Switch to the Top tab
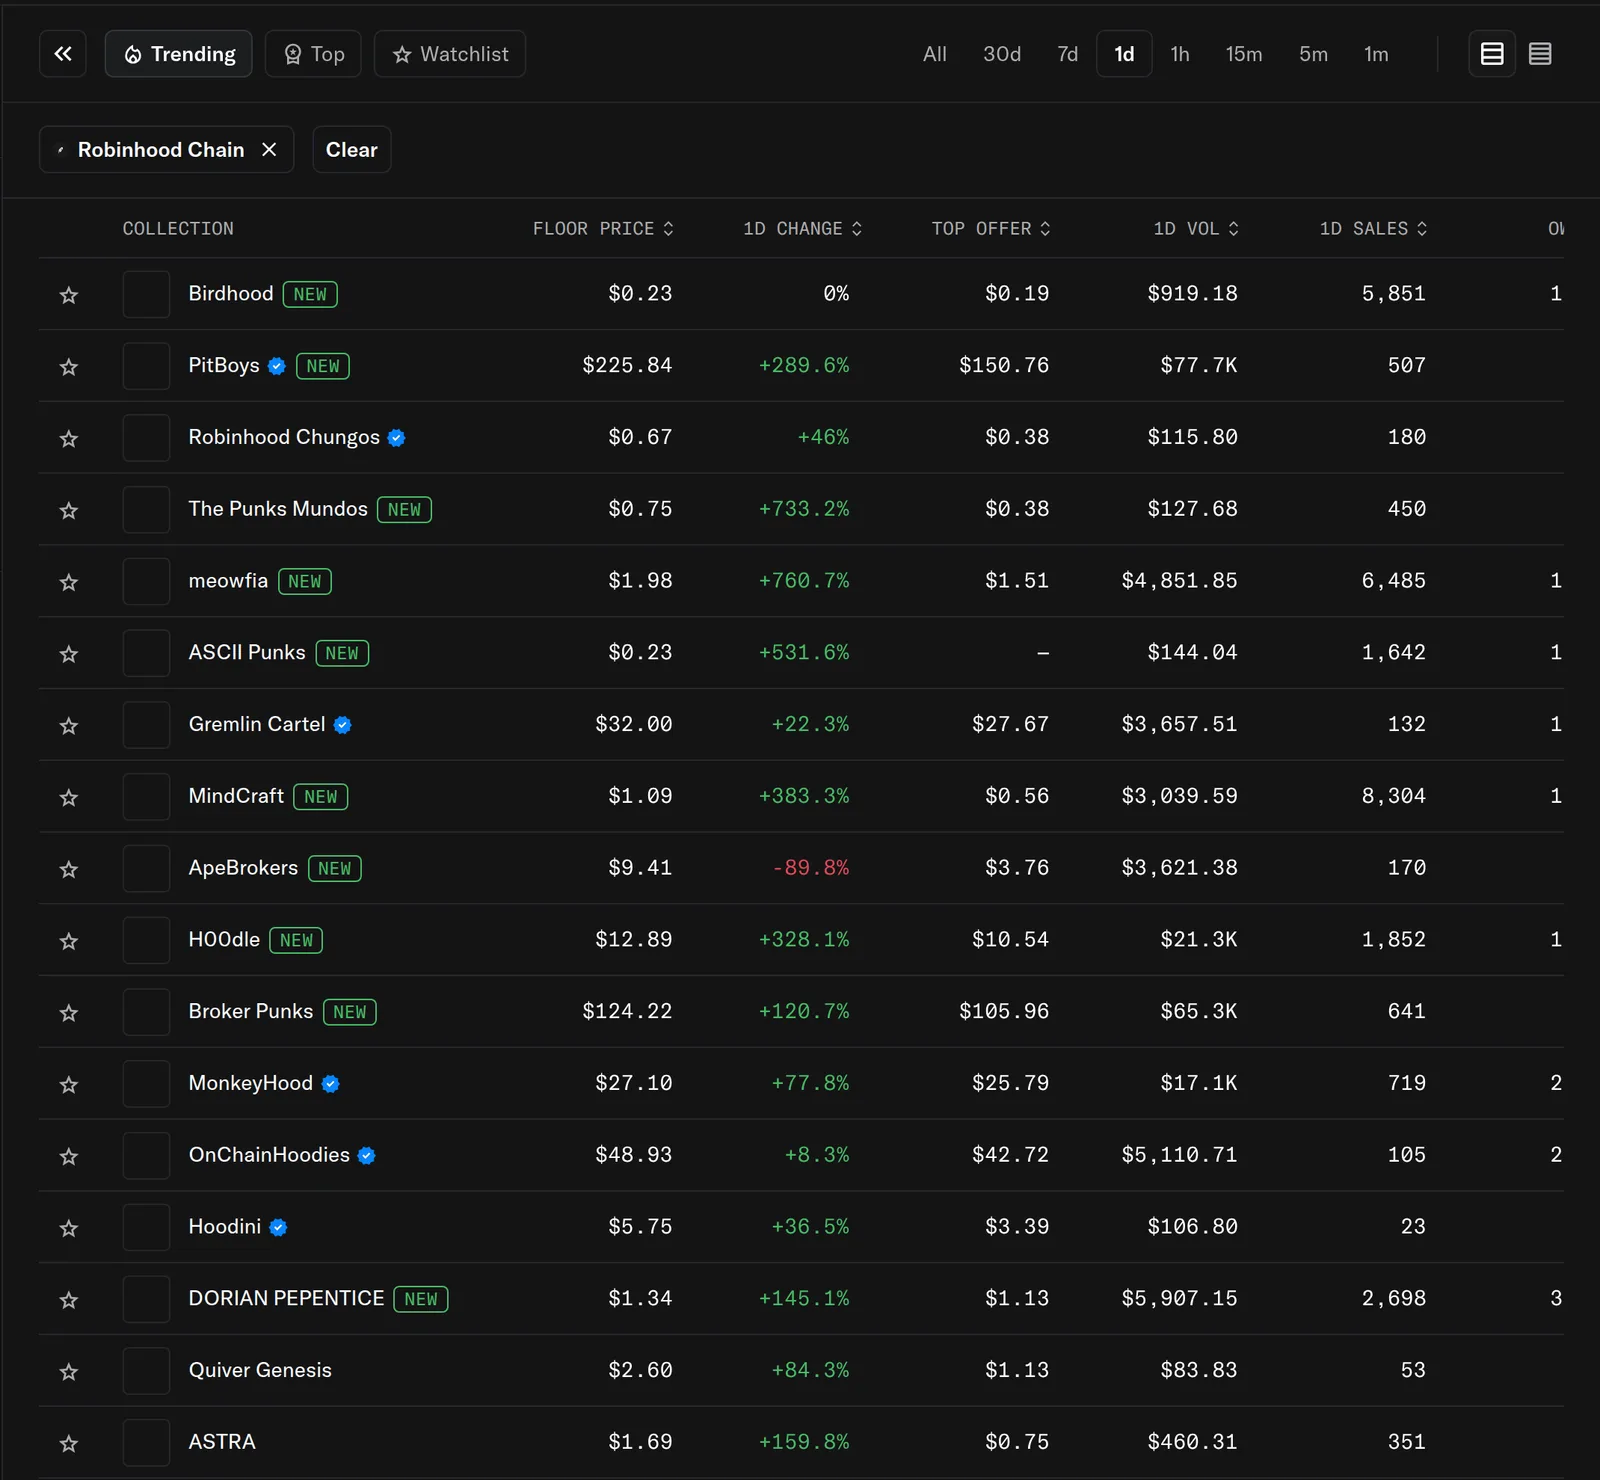This screenshot has height=1480, width=1600. pyautogui.click(x=313, y=54)
